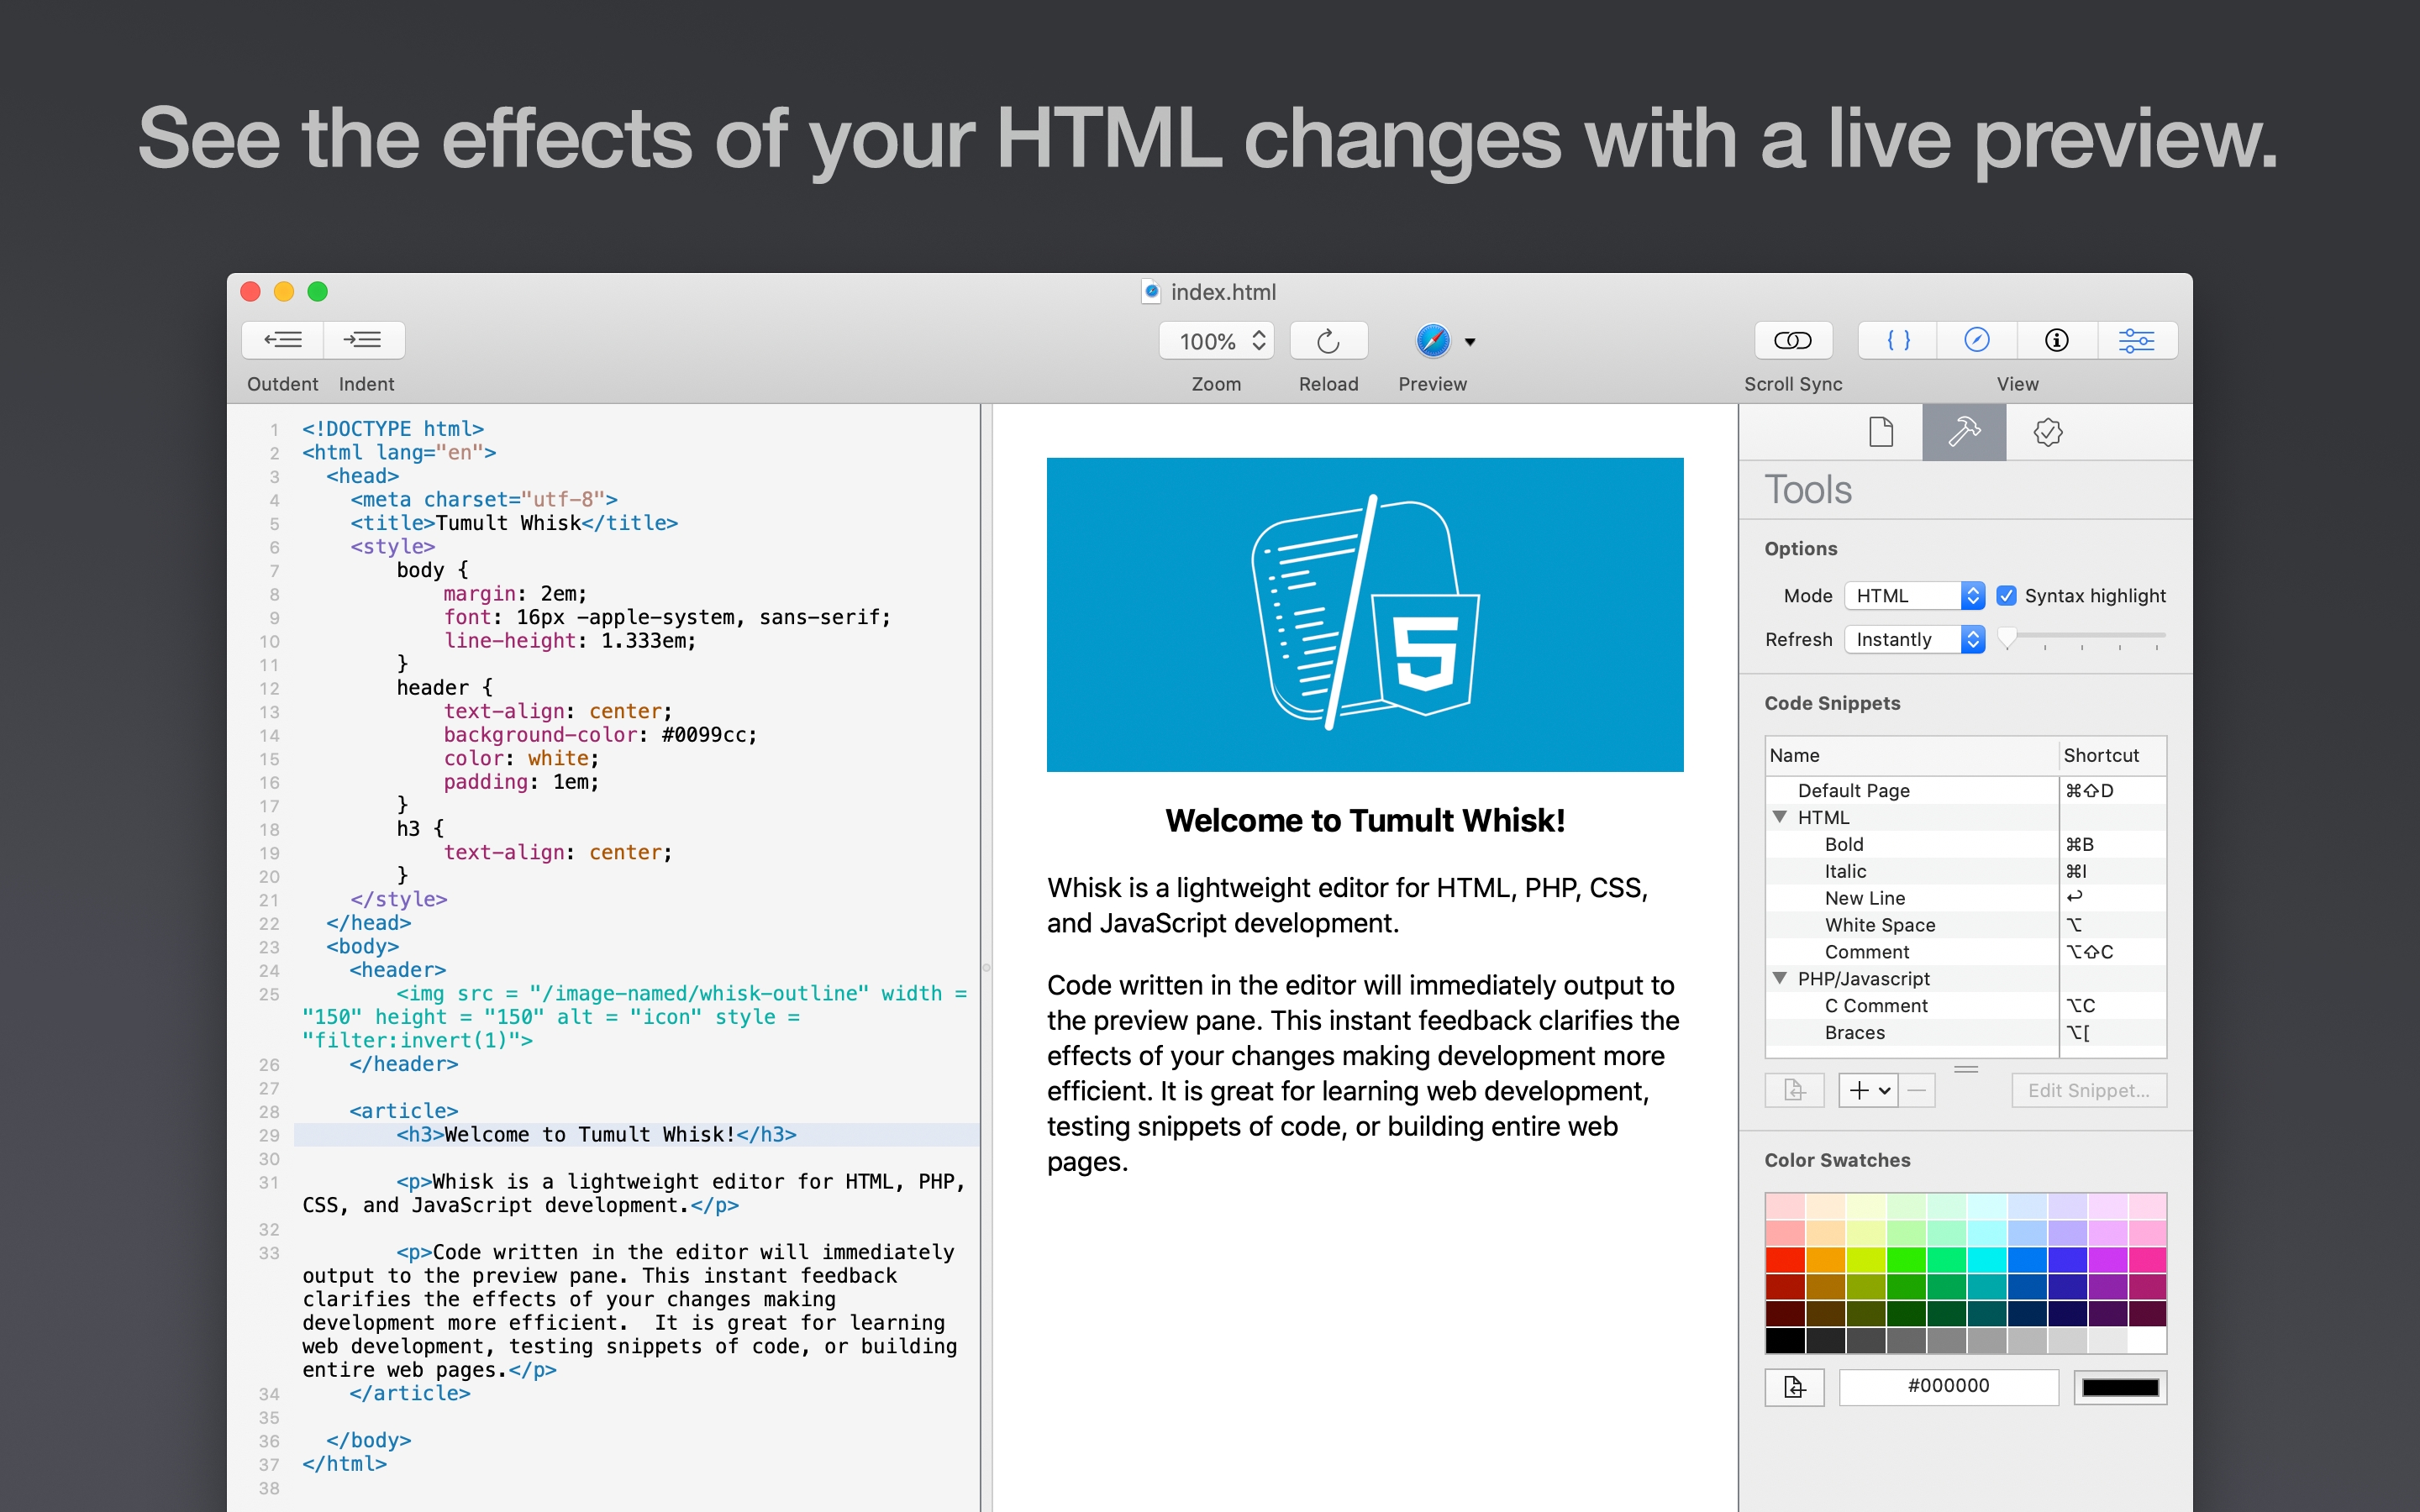This screenshot has height=1512, width=2420.
Task: Click the Edit Snippet... button
Action: [2088, 1090]
